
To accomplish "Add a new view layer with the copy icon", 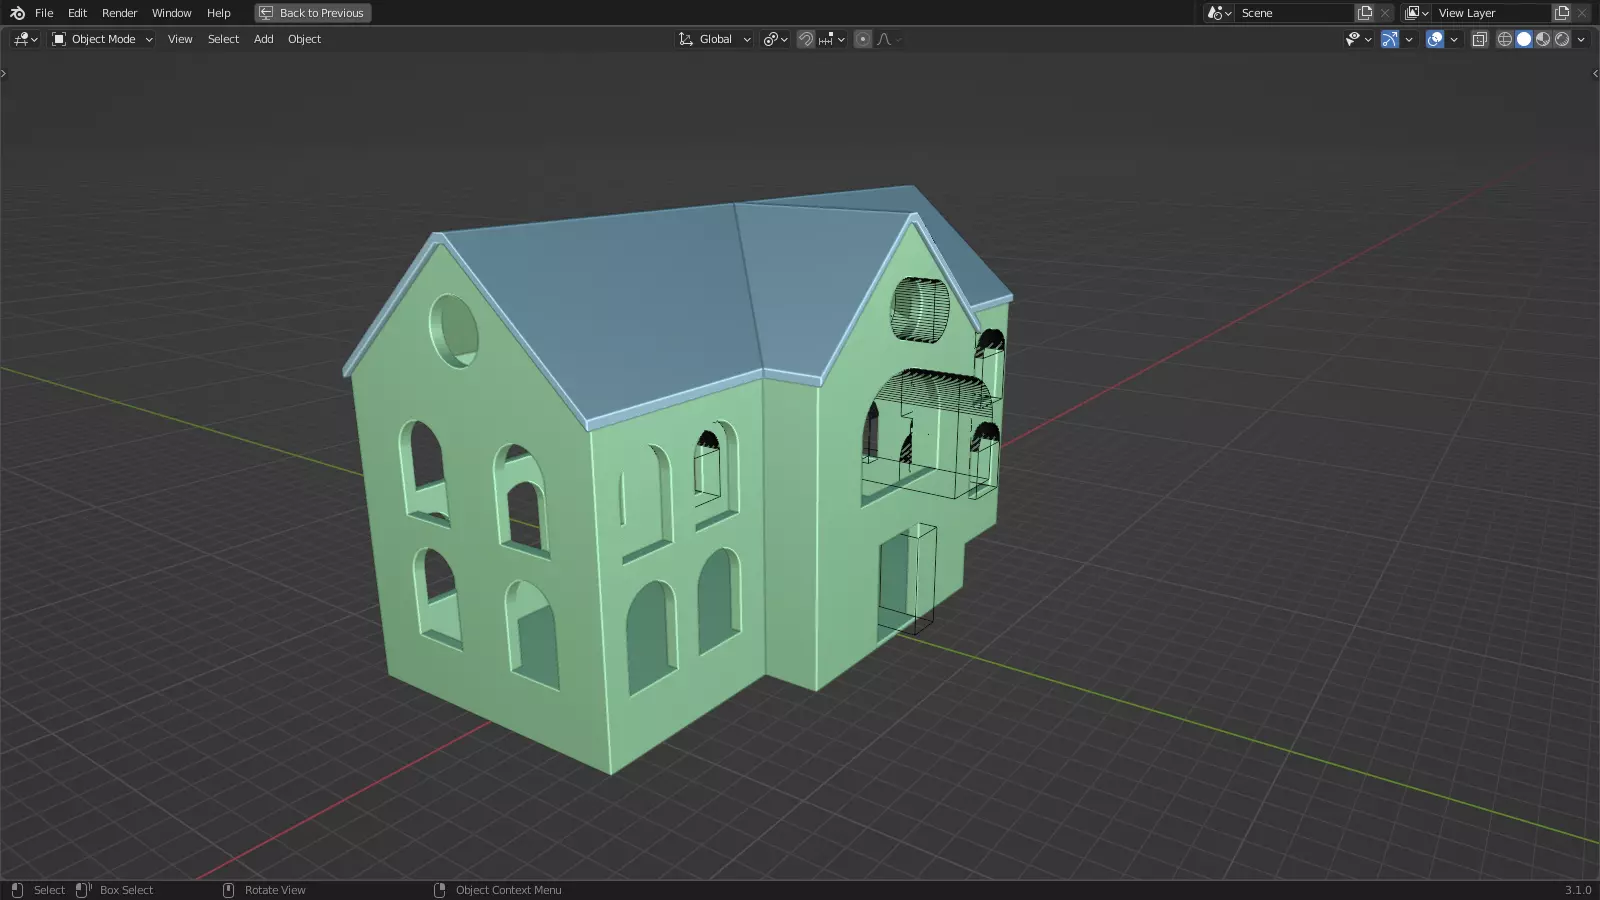I will coord(1562,13).
